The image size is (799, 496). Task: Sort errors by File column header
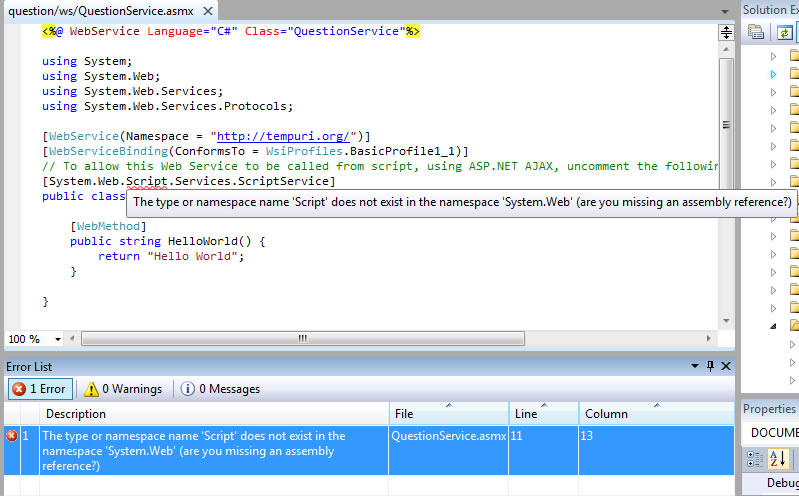[449, 413]
